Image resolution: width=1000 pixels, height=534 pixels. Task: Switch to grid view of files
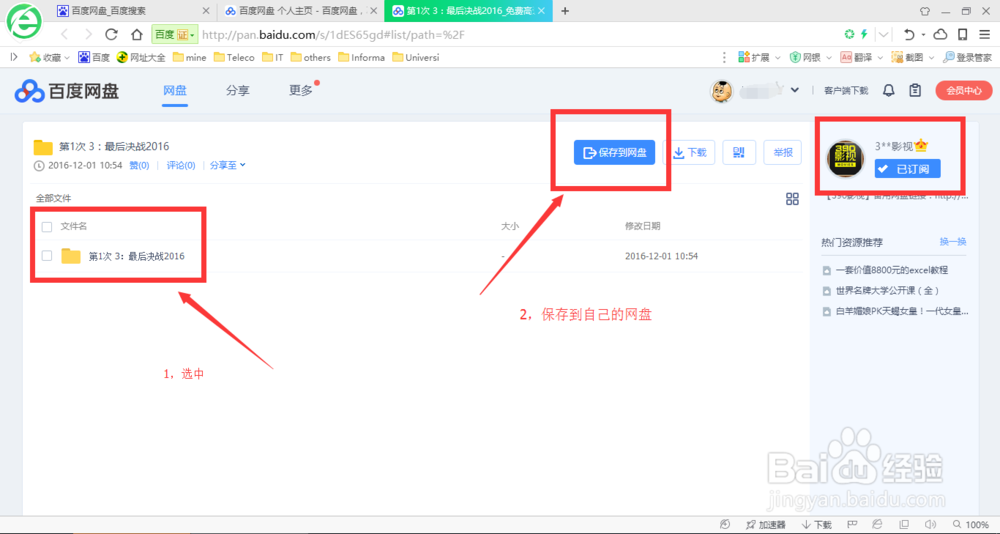pos(792,199)
